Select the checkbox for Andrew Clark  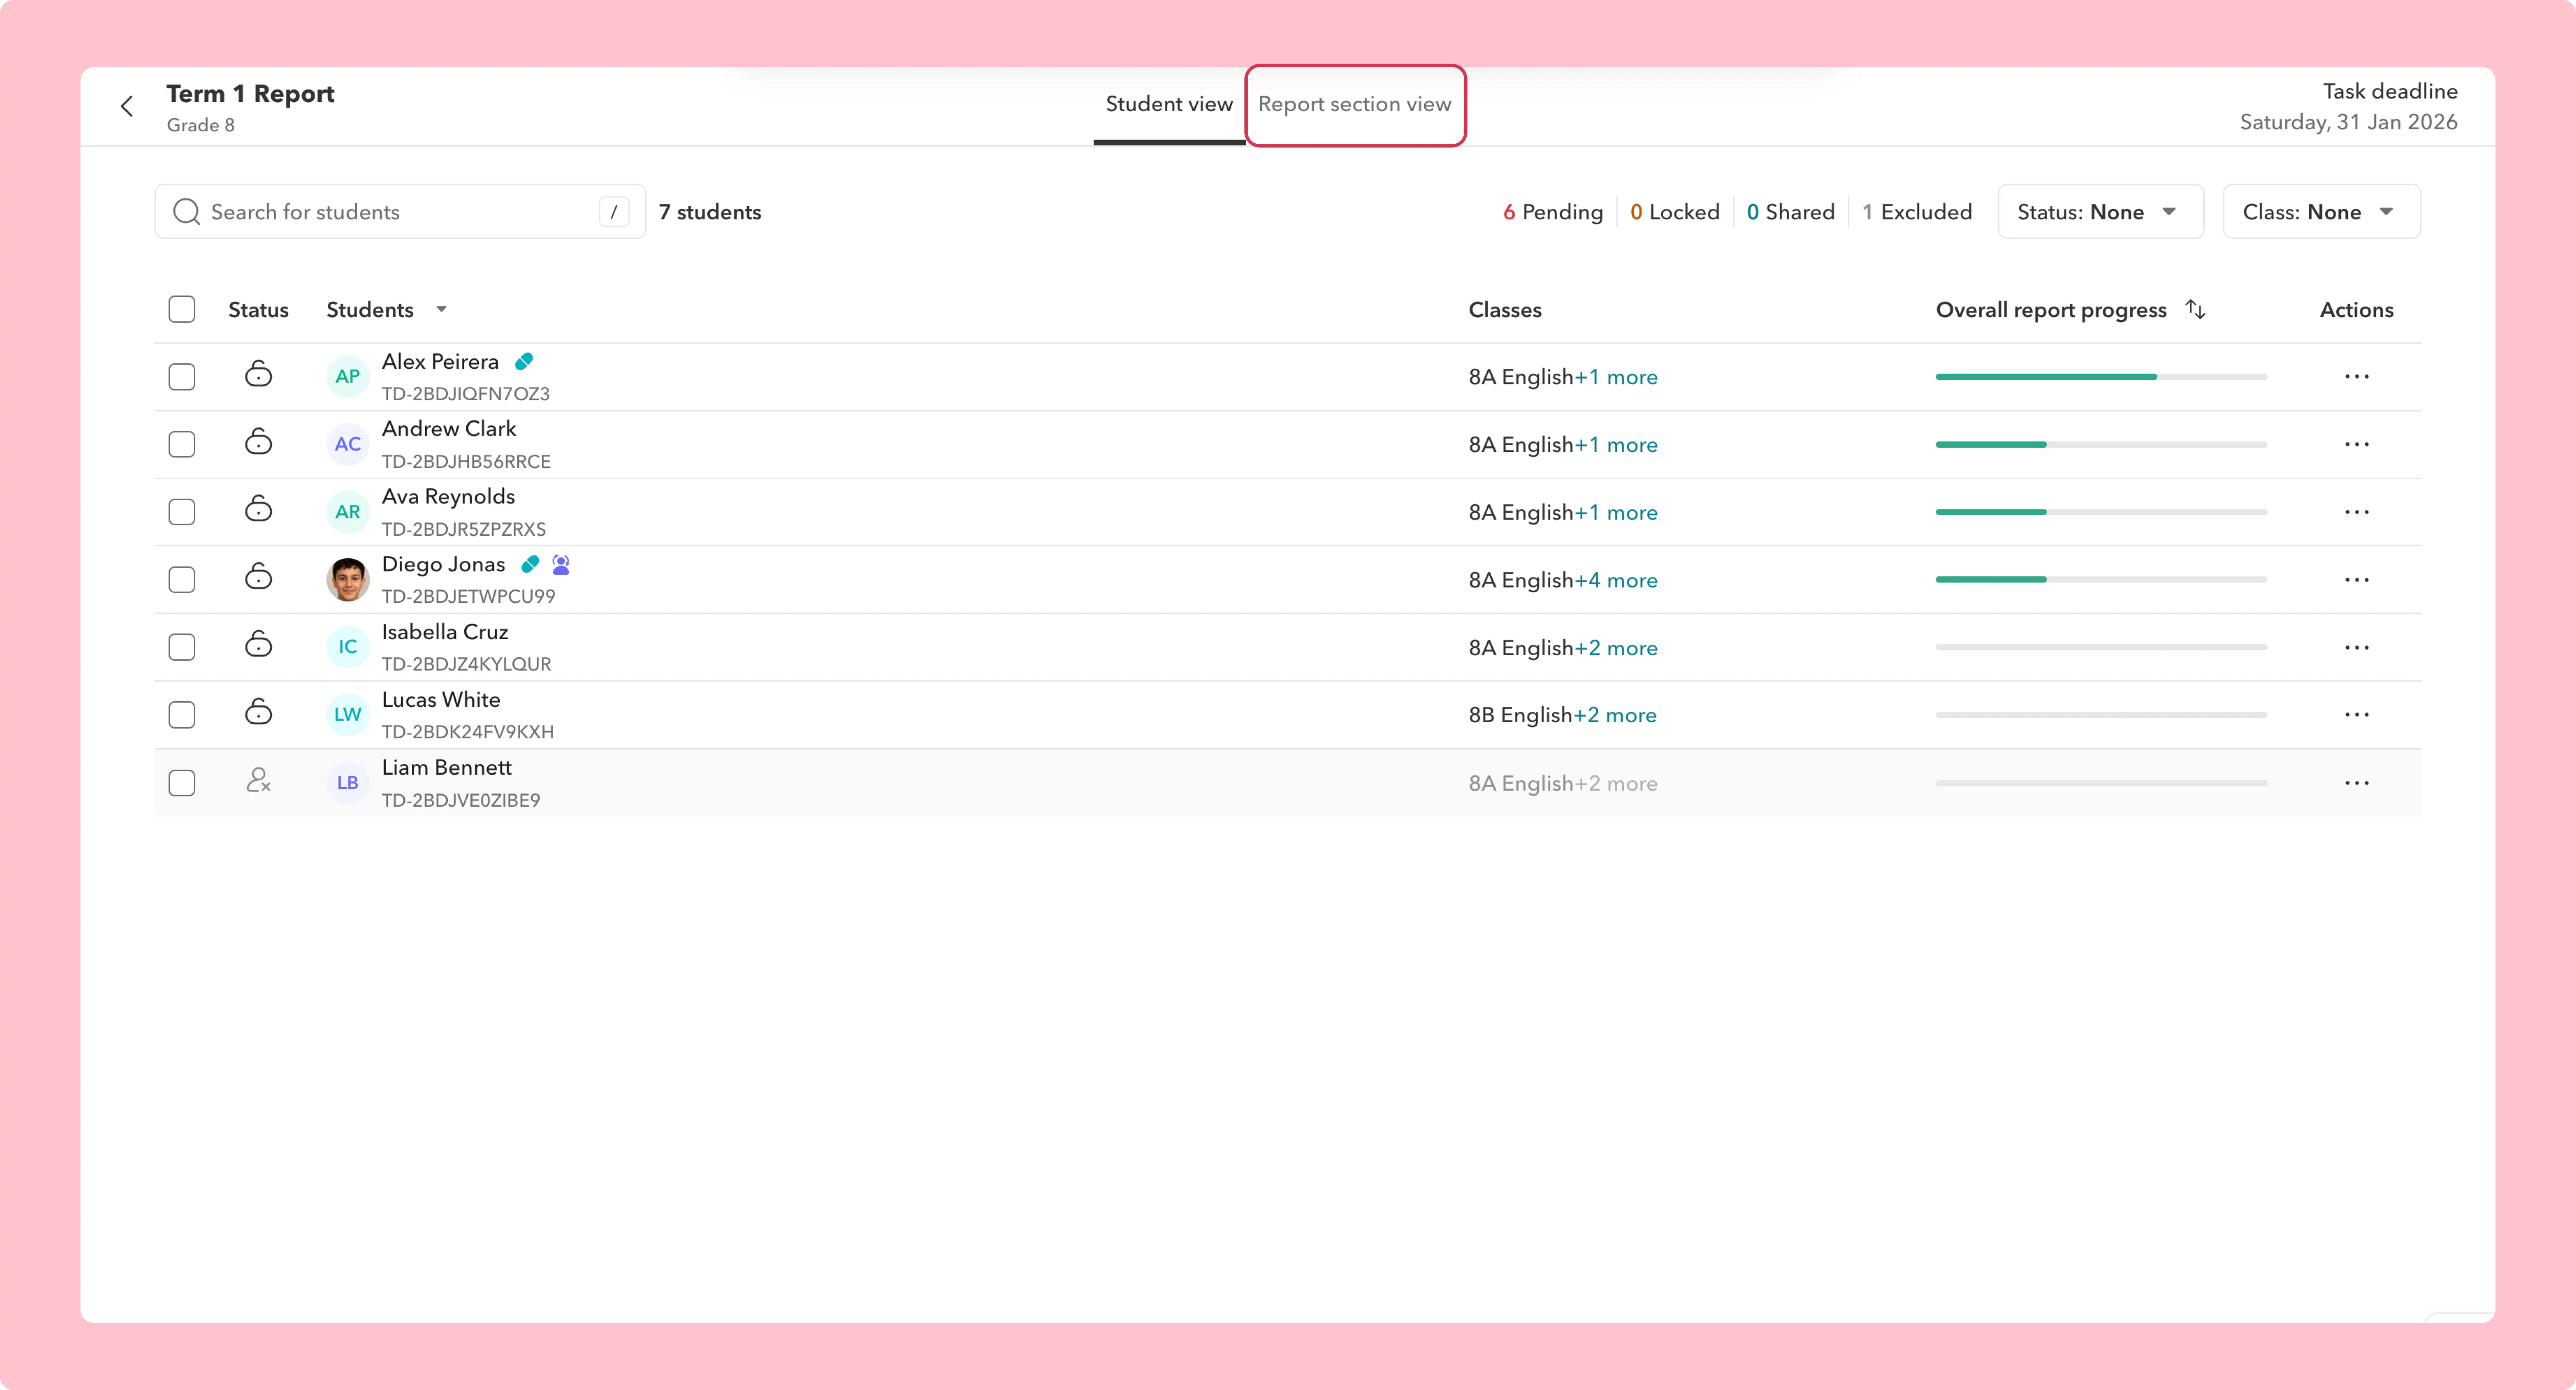point(182,444)
